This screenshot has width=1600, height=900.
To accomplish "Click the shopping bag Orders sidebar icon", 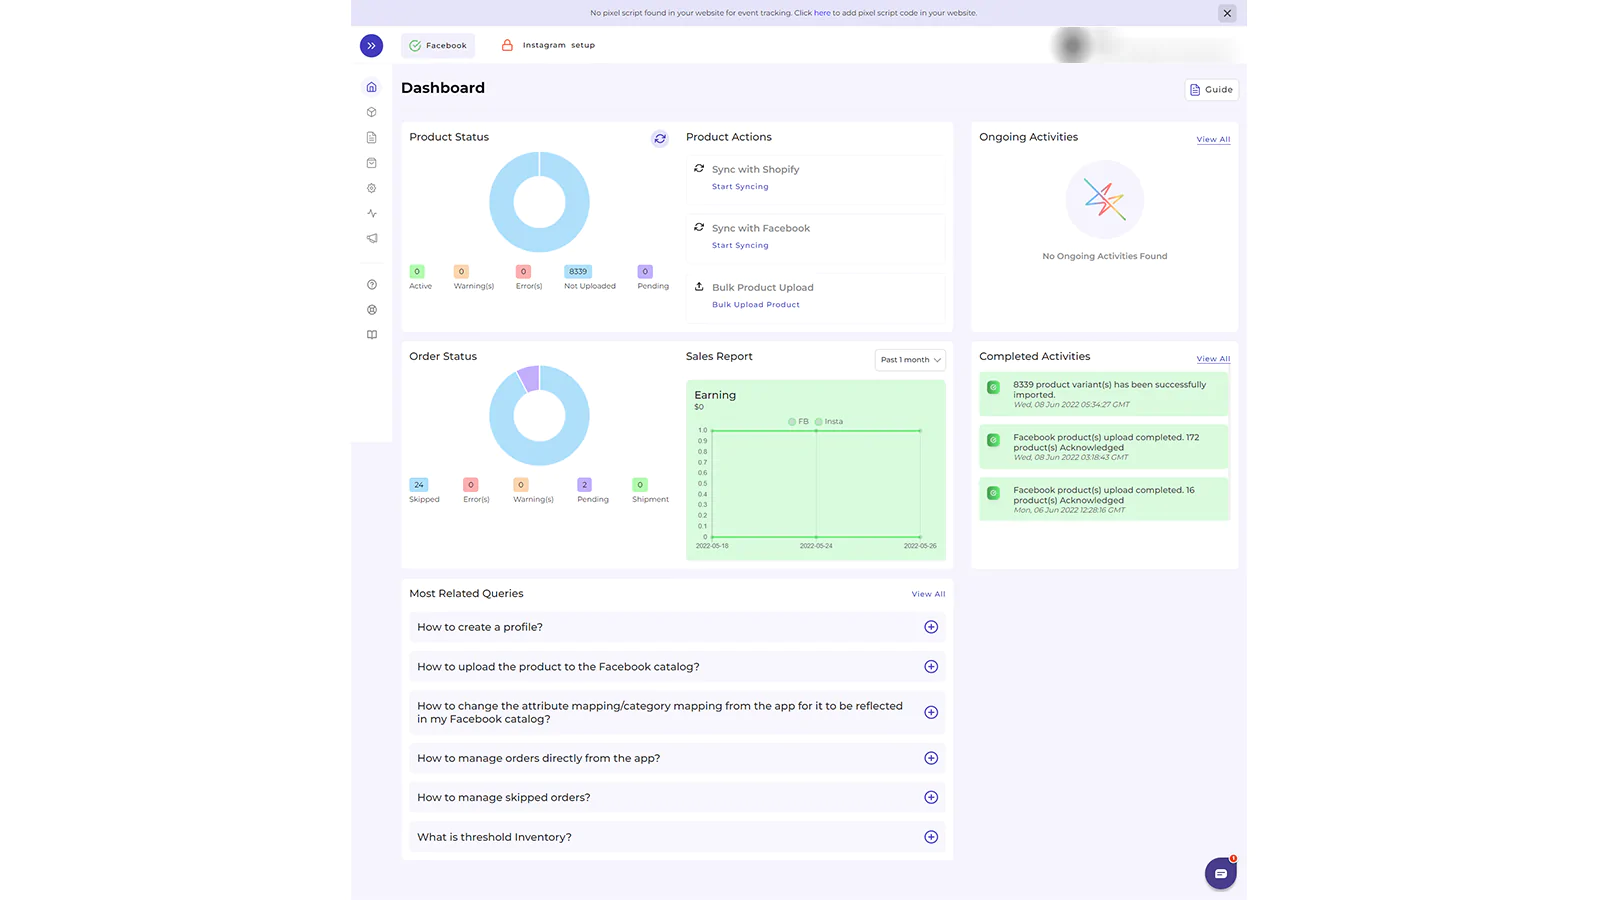I will tap(372, 163).
